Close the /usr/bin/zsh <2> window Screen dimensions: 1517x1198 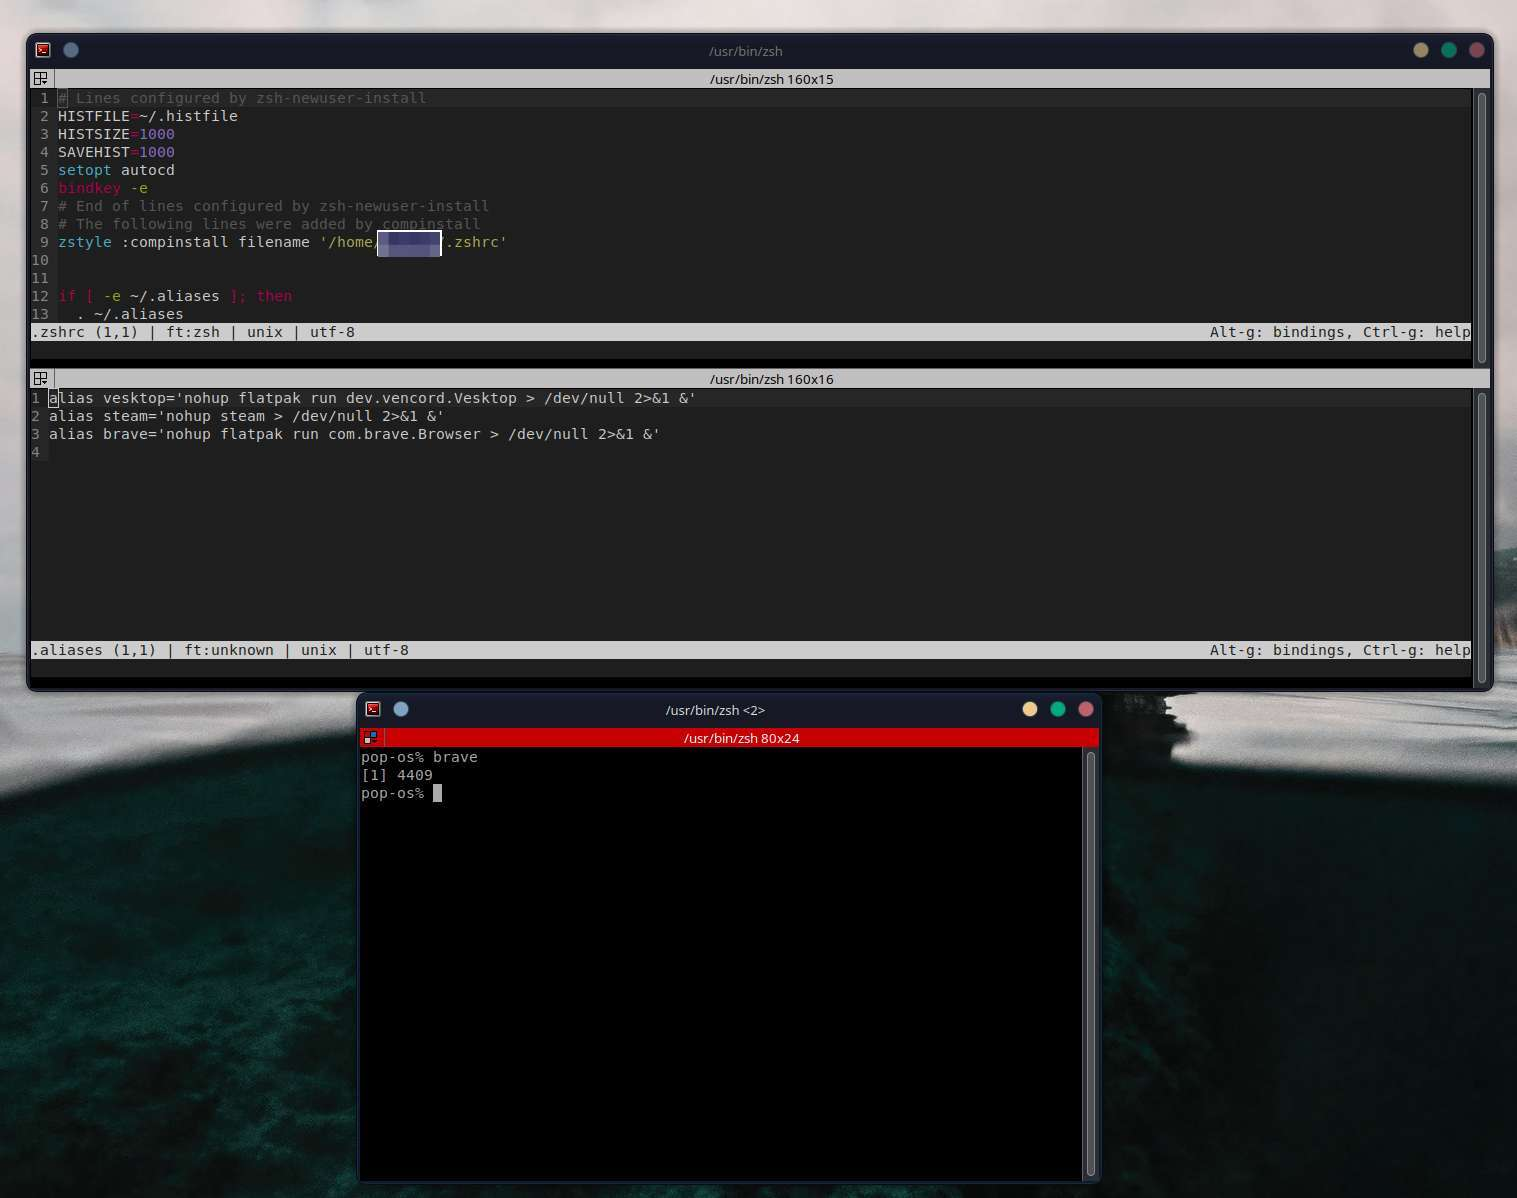[1086, 709]
